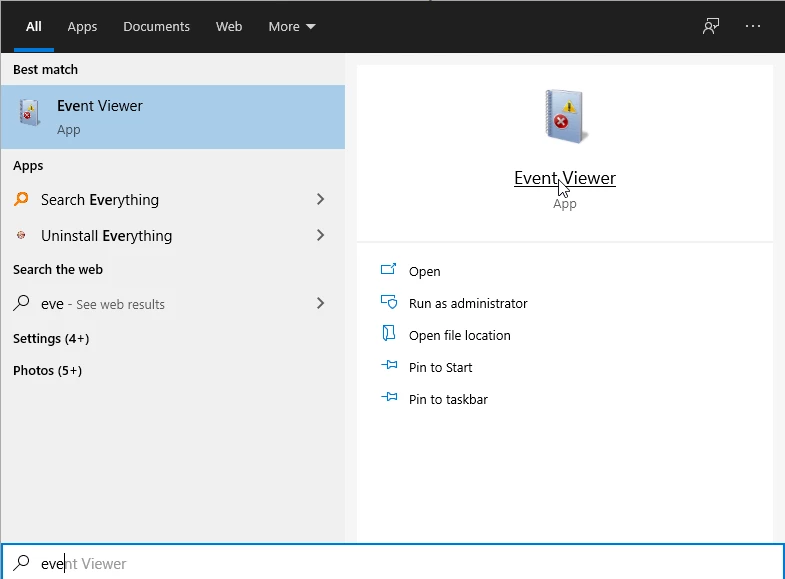Click the Run as administrator shield icon
The height and width of the screenshot is (579, 785).
tap(389, 302)
